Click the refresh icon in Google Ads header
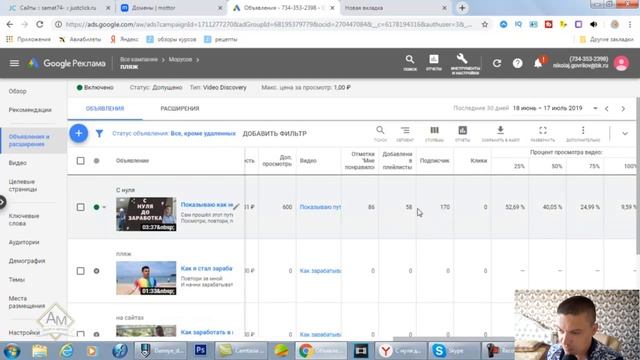The width and height of the screenshot is (640, 360). [x=497, y=63]
